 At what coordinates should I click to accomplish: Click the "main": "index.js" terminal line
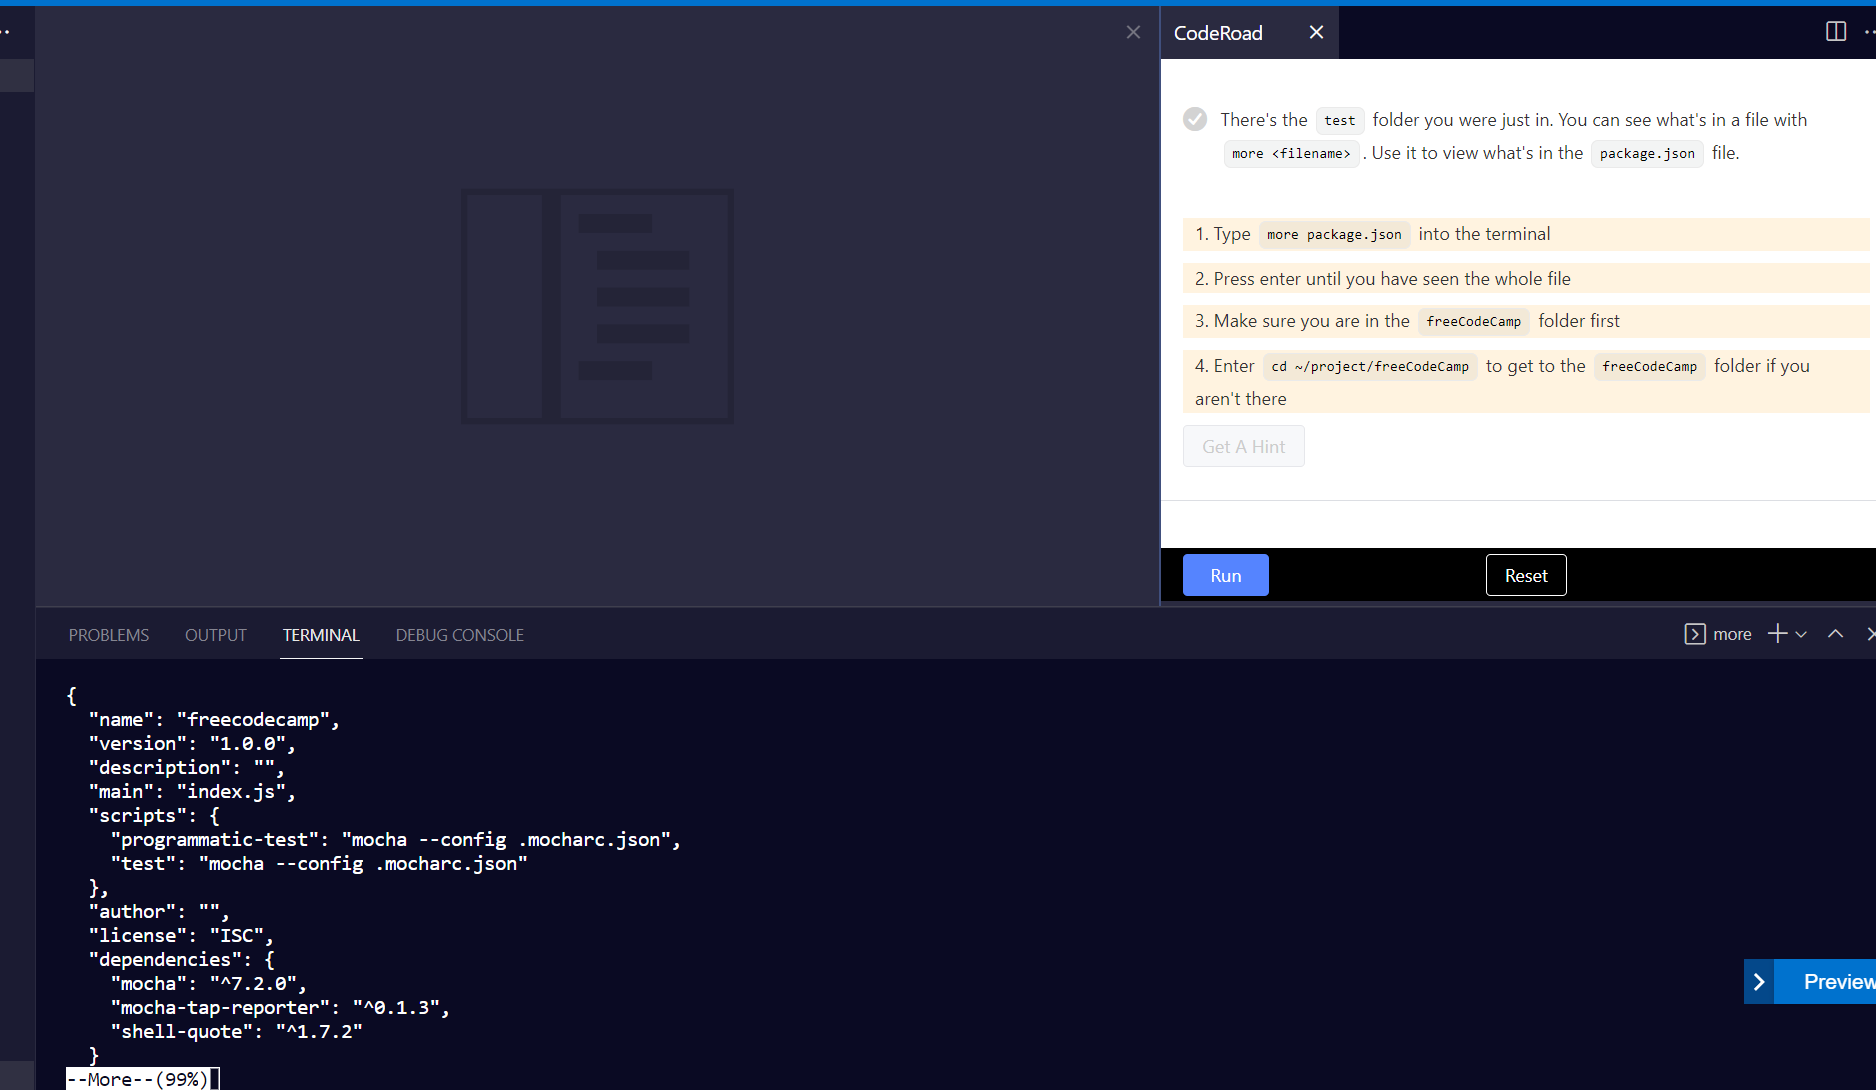pyautogui.click(x=192, y=791)
